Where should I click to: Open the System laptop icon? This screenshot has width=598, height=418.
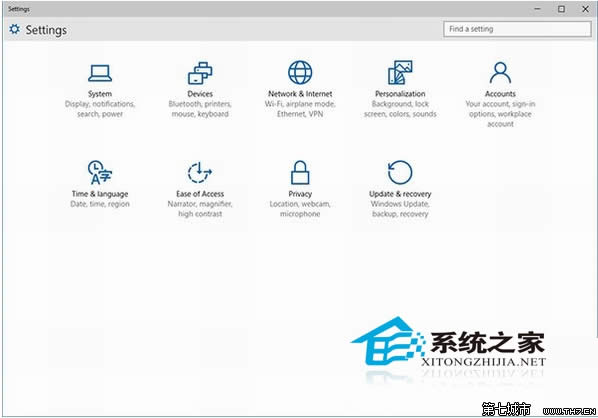[100, 73]
